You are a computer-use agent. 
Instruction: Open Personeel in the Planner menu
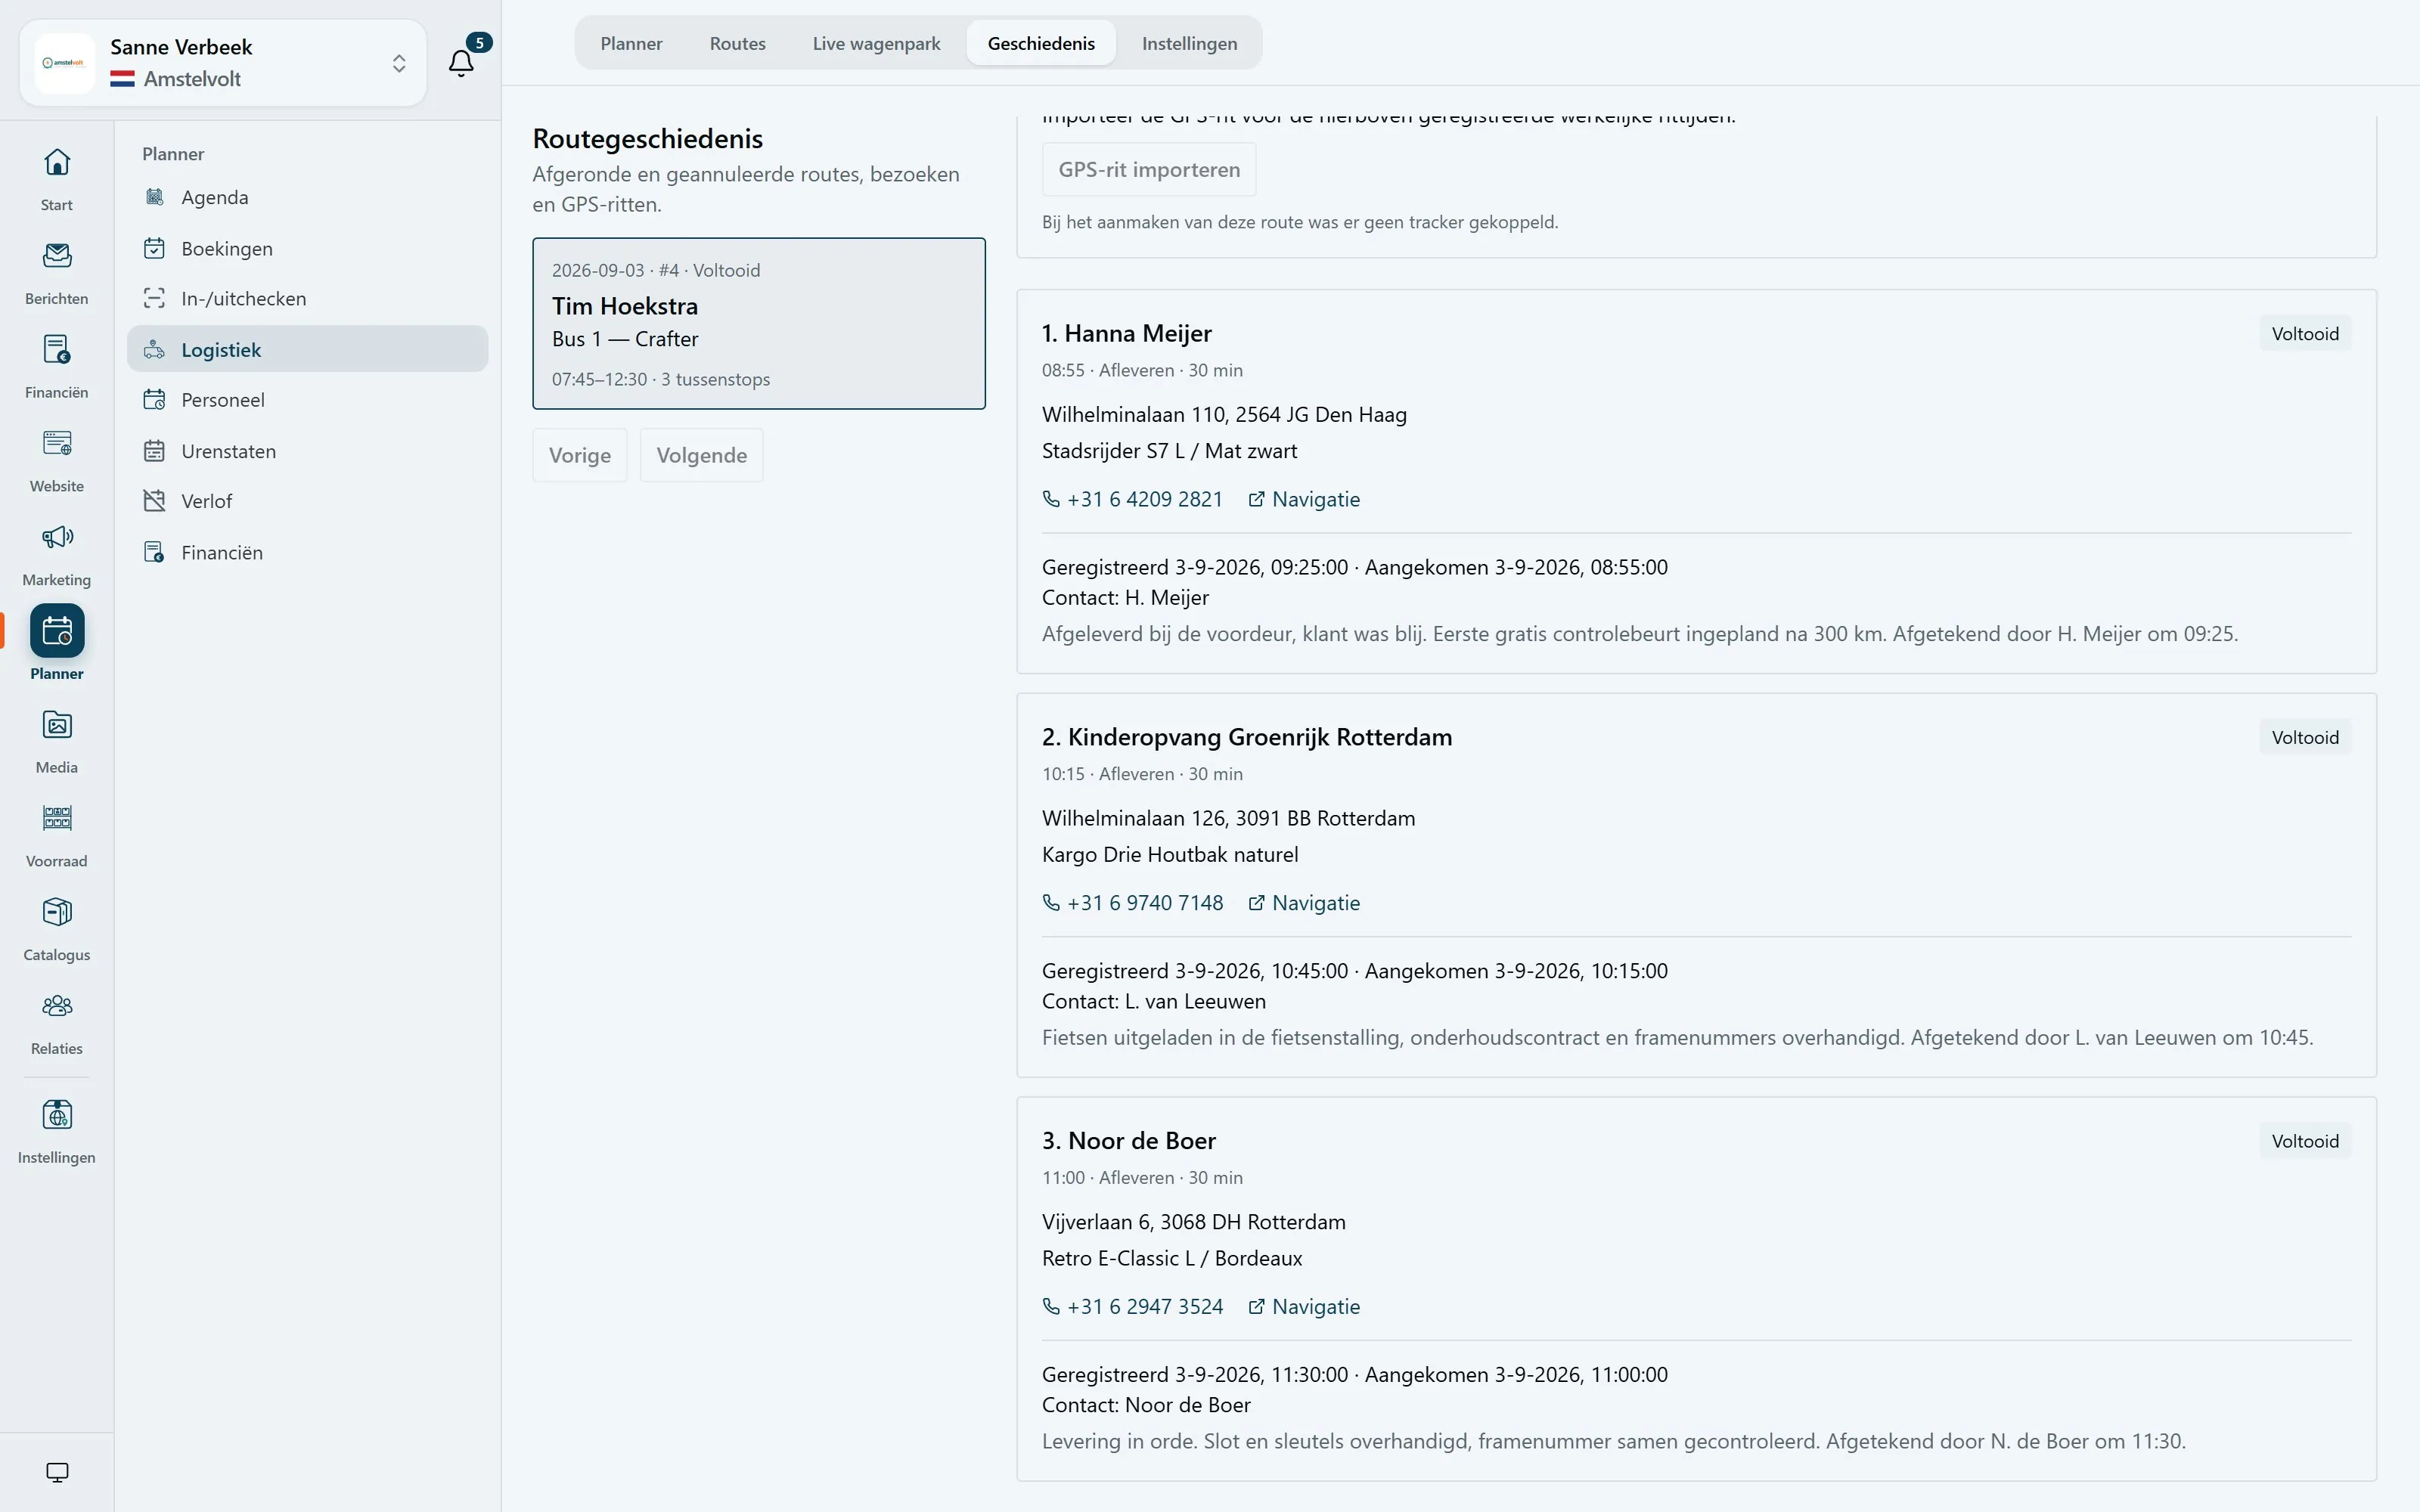(307, 400)
